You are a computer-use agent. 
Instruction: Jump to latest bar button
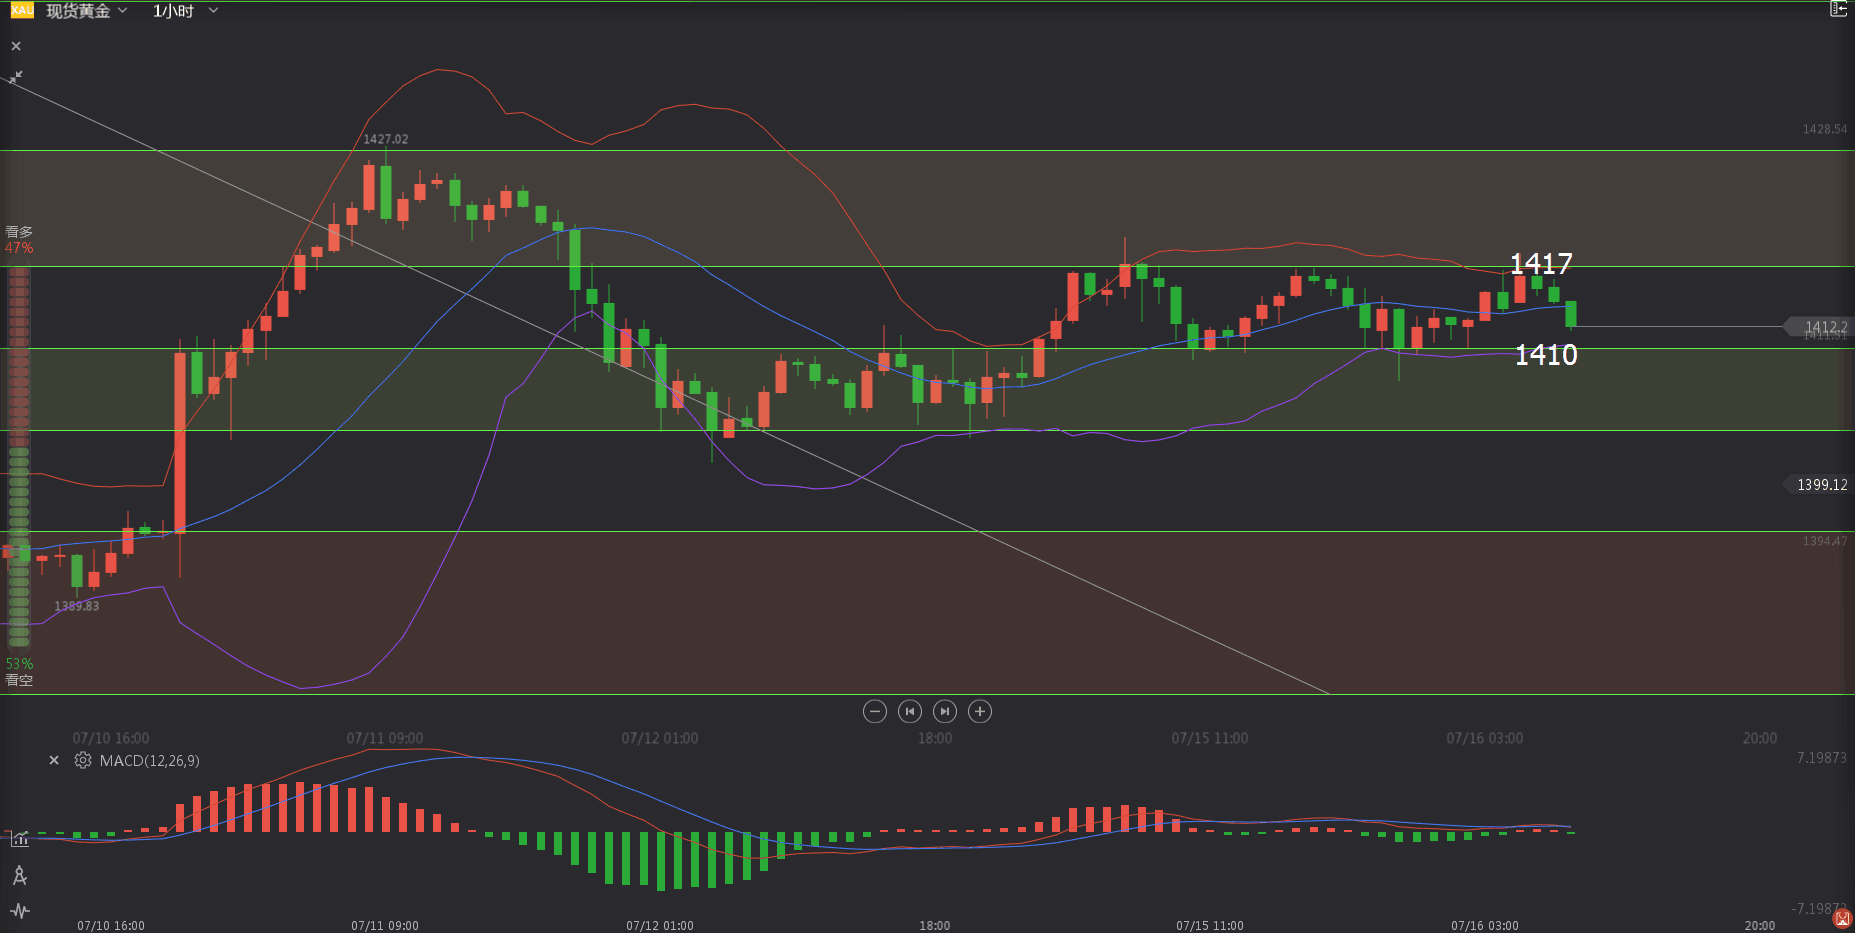(x=944, y=711)
